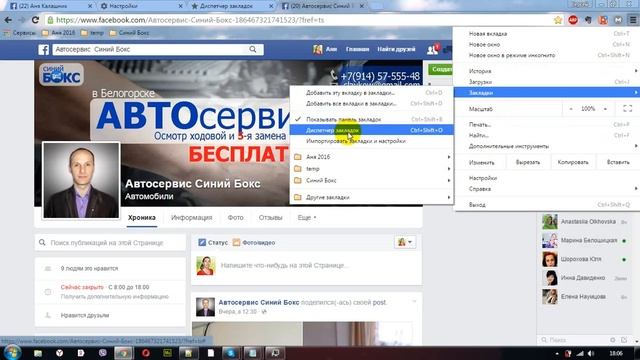
Task: Choose Новая вкладка in Chrome menu
Action: (x=547, y=34)
